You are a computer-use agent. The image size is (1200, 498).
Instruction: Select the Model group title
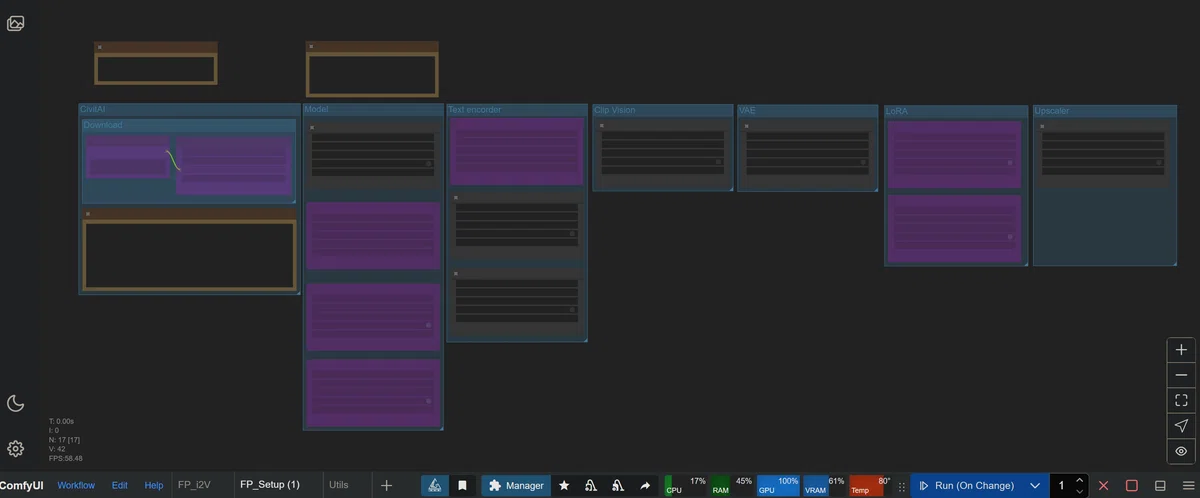[316, 109]
